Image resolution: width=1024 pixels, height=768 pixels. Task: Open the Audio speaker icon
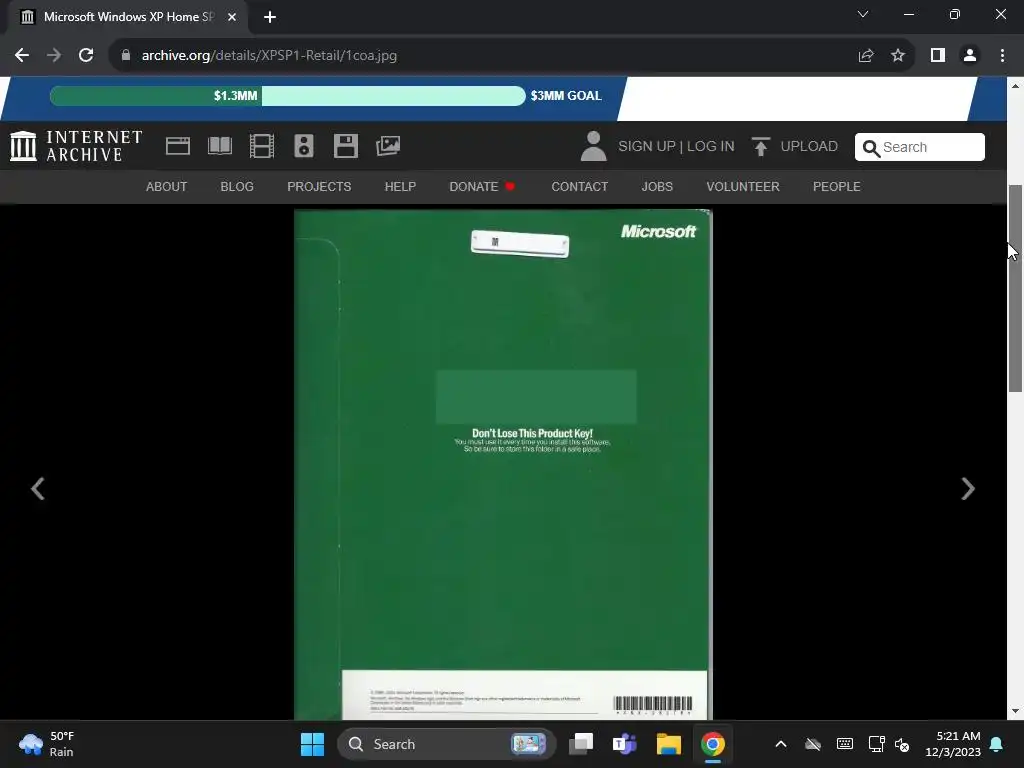pos(304,146)
